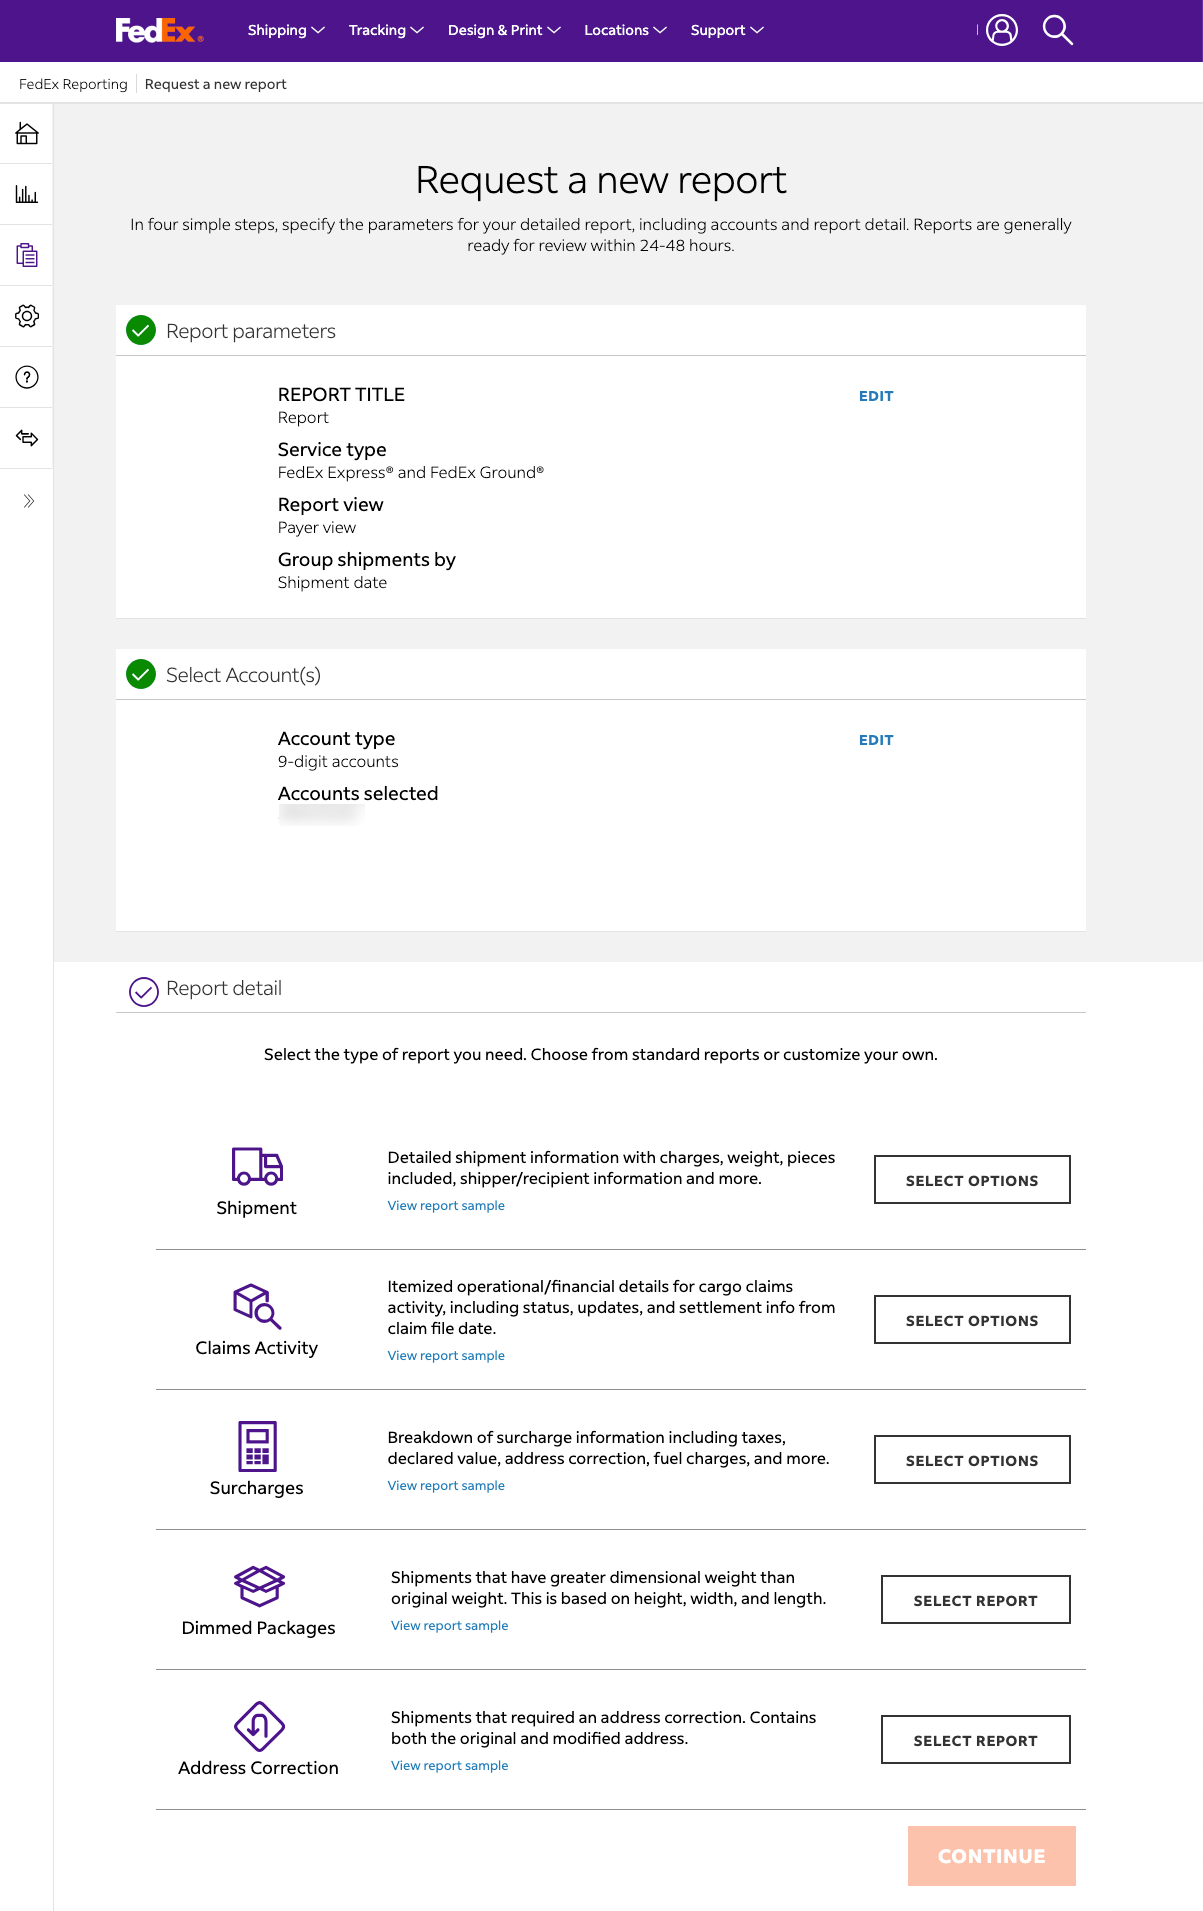Click the Report parameters section header

pos(601,331)
